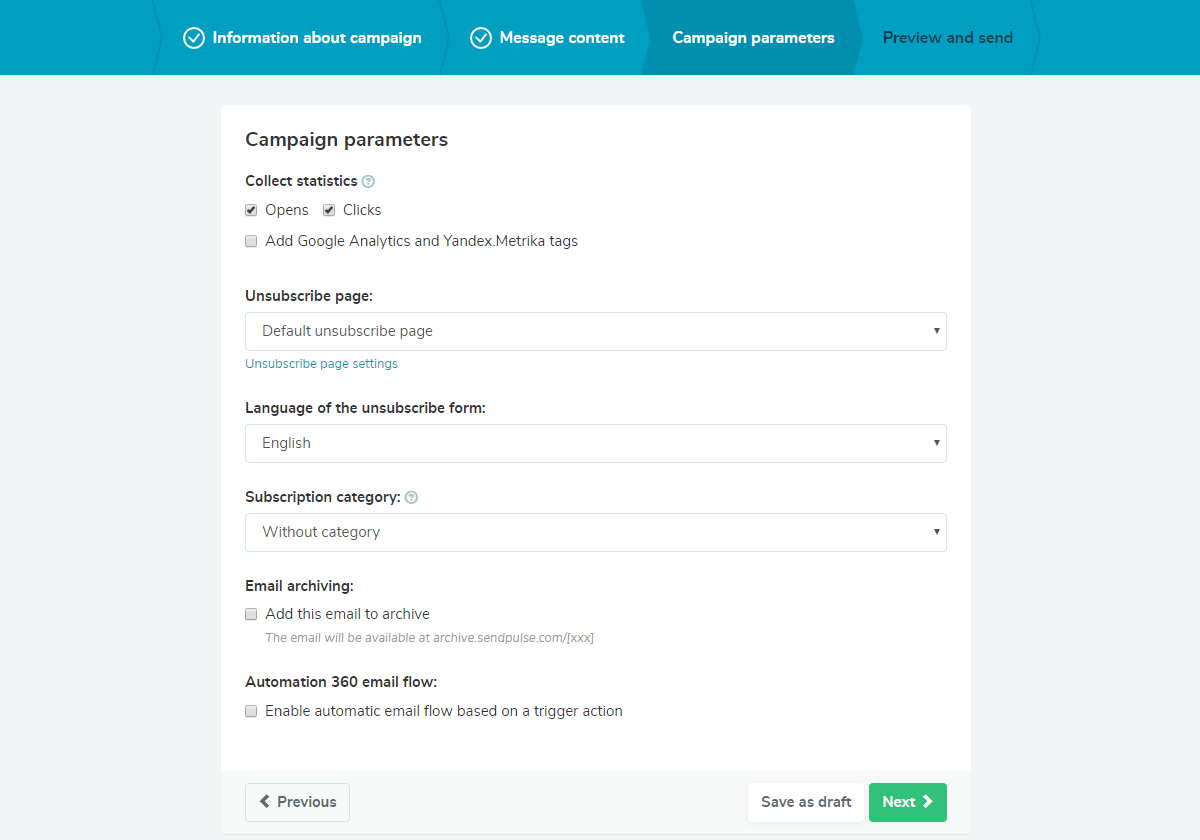Image resolution: width=1200 pixels, height=840 pixels.
Task: Open the unsubscribe form language dropdown
Action: pos(596,443)
